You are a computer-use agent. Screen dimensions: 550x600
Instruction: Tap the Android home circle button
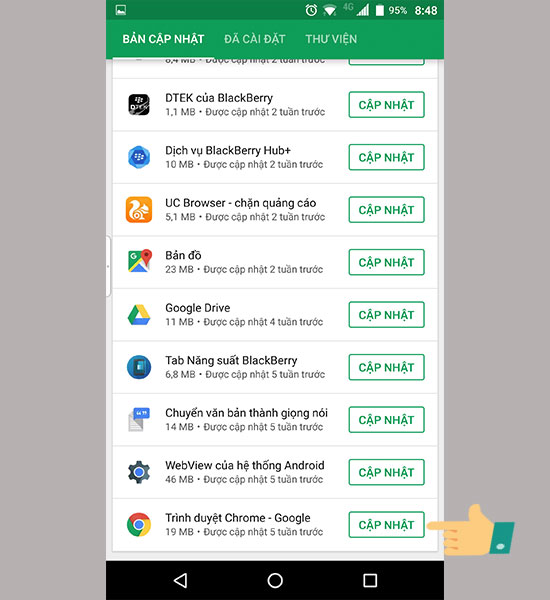click(x=275, y=580)
